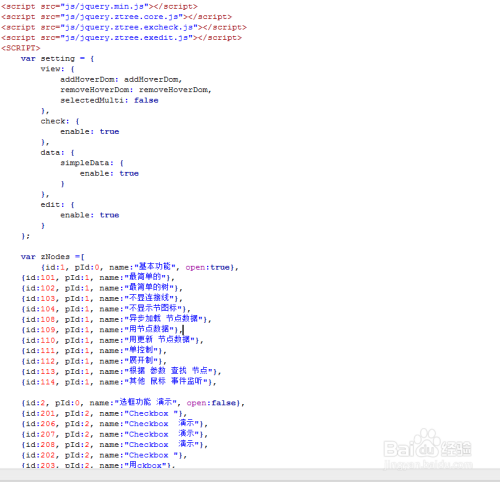Click the 'check: {' line
The width and height of the screenshot is (500, 482).
pos(60,121)
